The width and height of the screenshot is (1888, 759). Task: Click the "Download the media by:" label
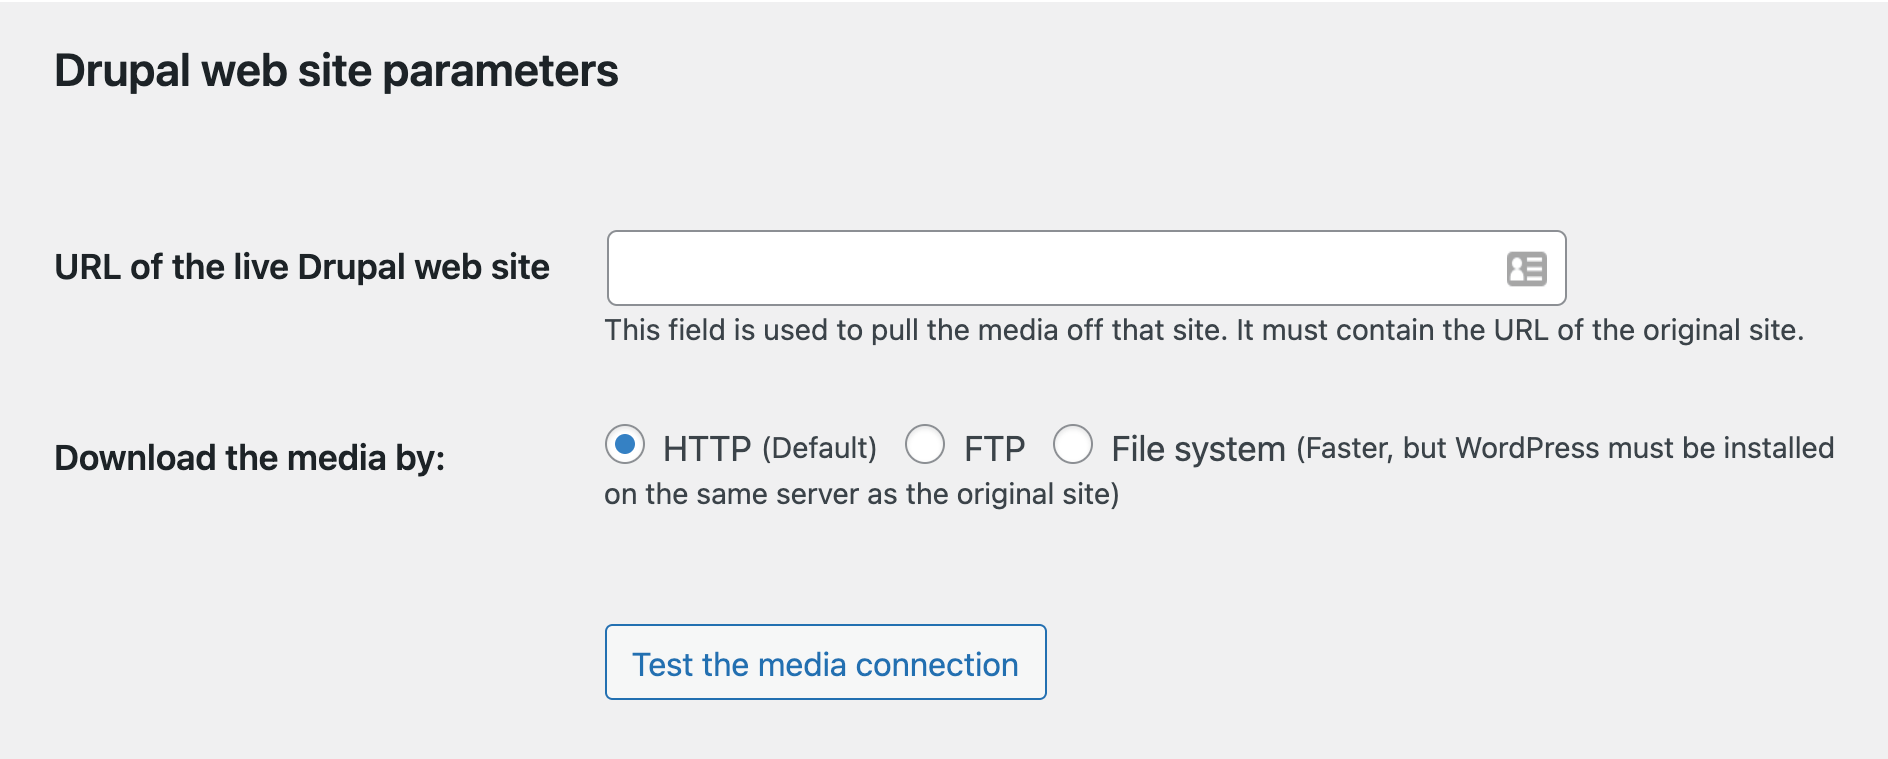click(x=250, y=458)
